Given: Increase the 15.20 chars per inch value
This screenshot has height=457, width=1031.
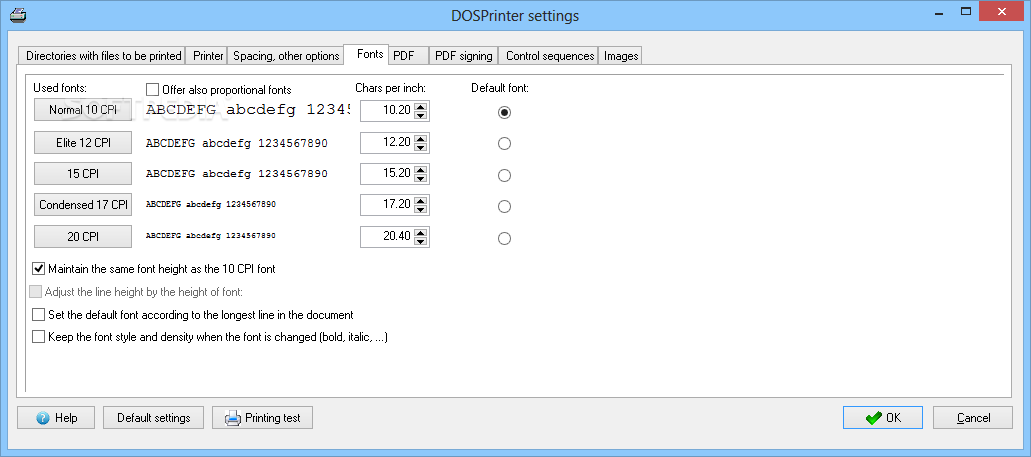Looking at the screenshot, I should pos(421,169).
